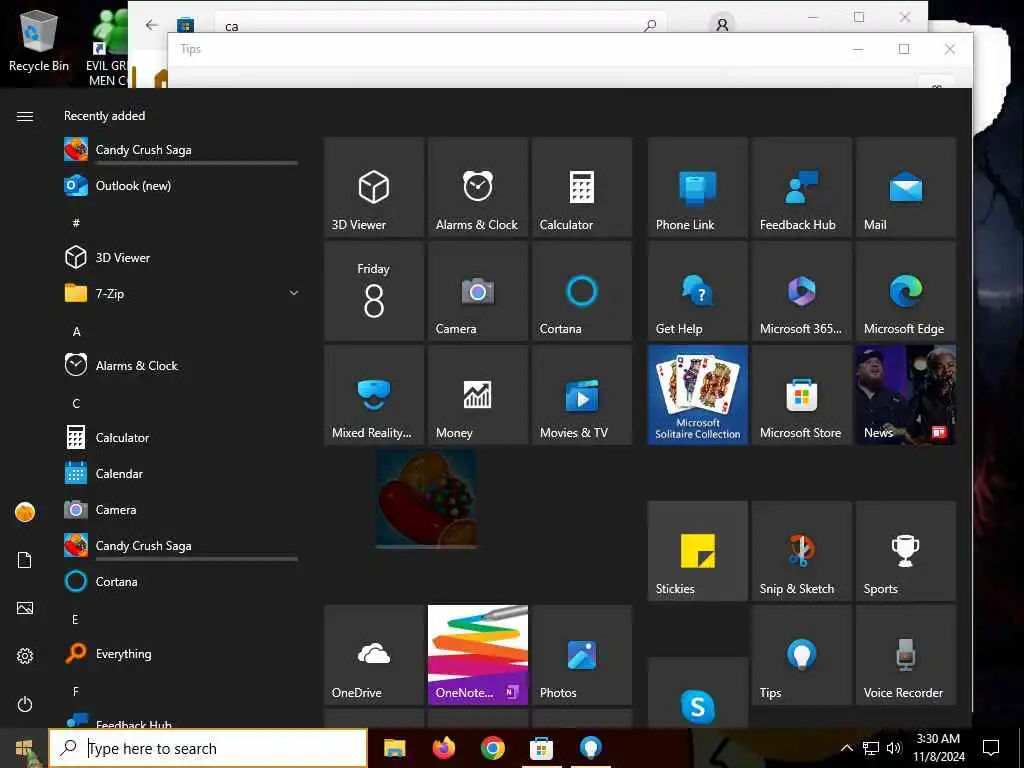Screen dimensions: 1024x768
Task: Open the 3D Viewer tile
Action: pos(374,187)
